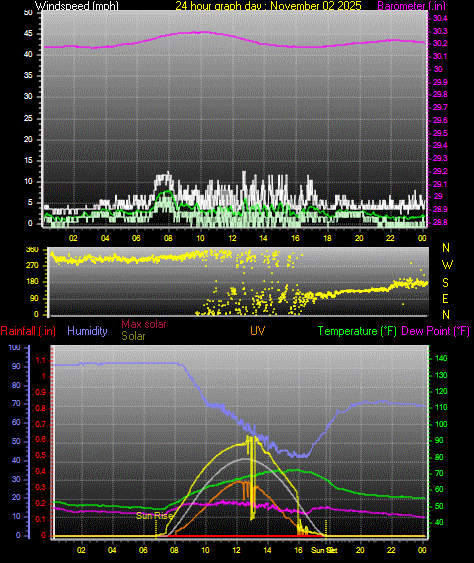Screen dimensions: 474x563
Task: Click the 90 humidity scale value
Action: [x=16, y=367]
